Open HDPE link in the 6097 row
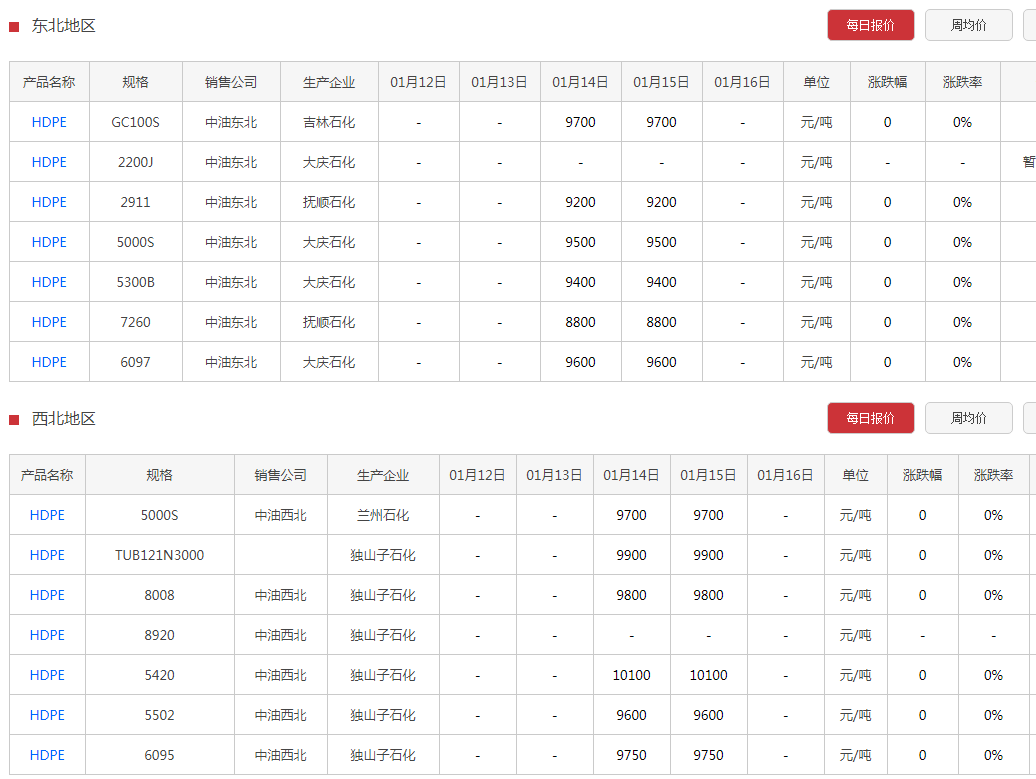1036x779 pixels. point(49,362)
